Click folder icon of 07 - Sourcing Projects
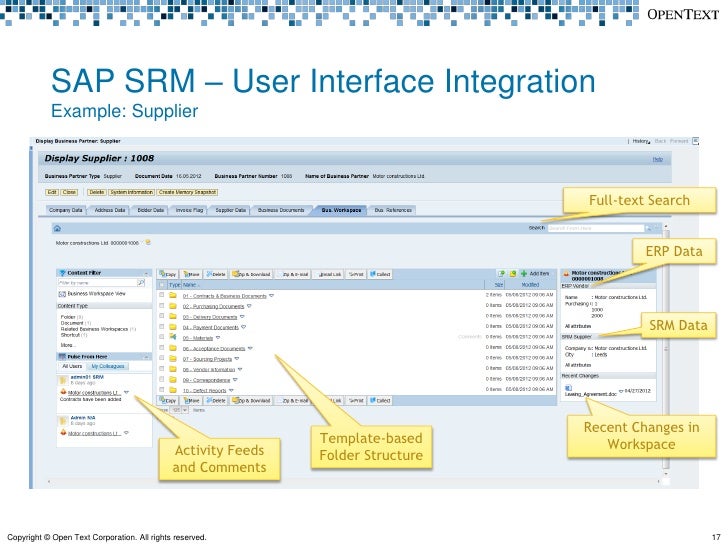Viewport: 728px width, 546px height. (x=173, y=358)
